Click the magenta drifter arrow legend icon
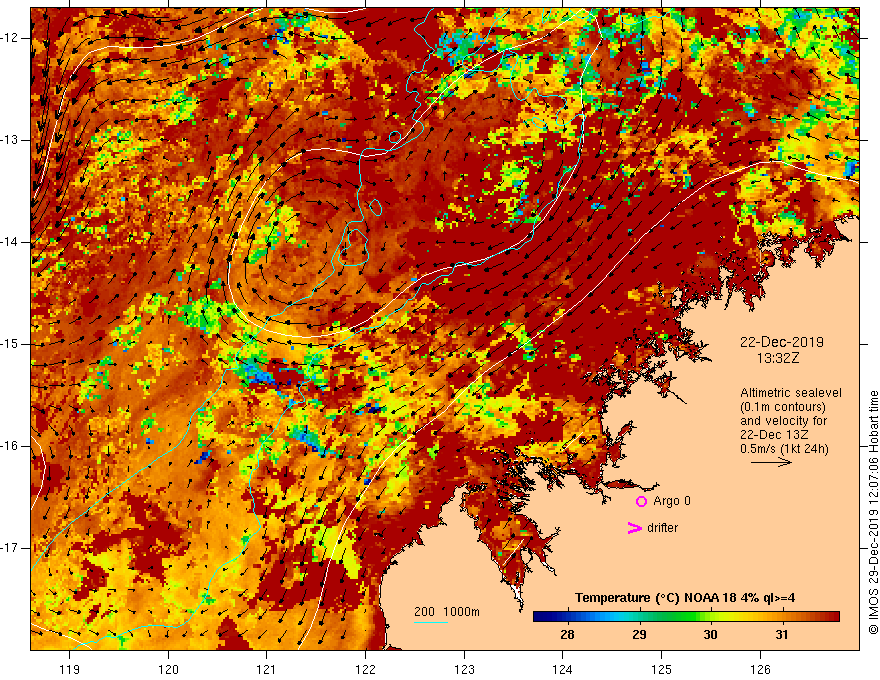Viewport: 880px width, 680px height. click(634, 528)
